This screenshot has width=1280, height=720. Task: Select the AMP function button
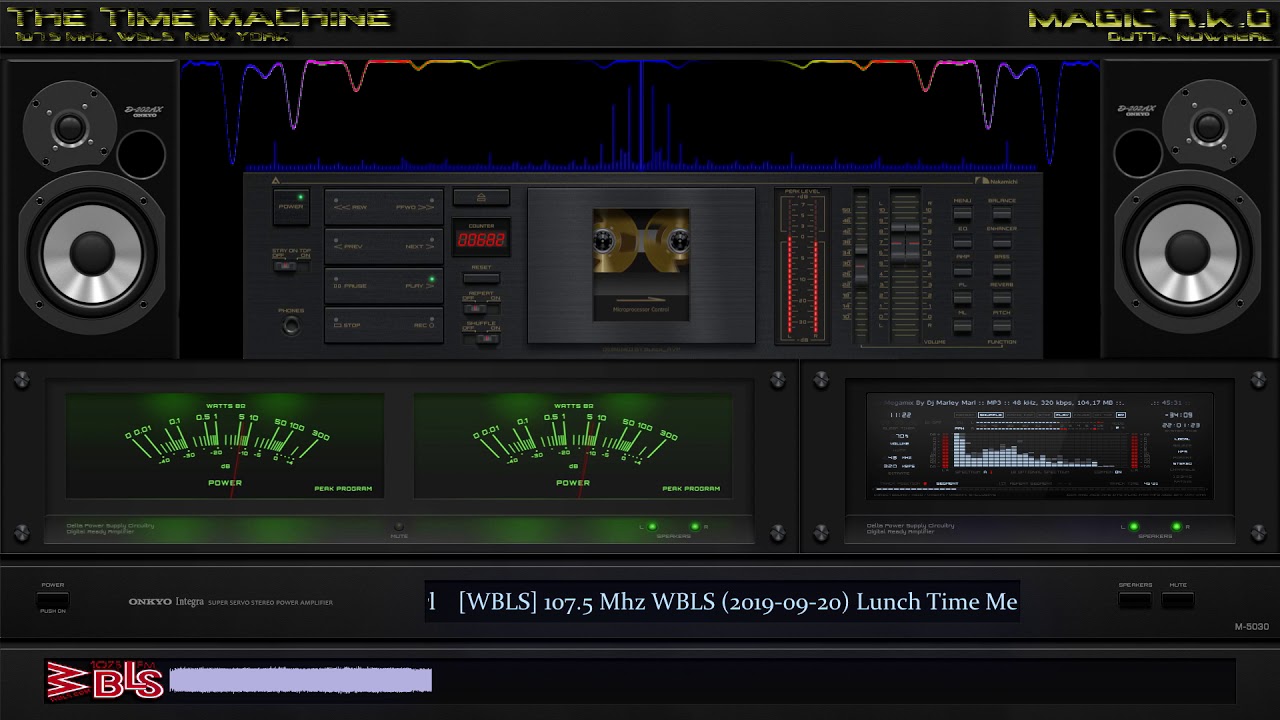[962, 270]
